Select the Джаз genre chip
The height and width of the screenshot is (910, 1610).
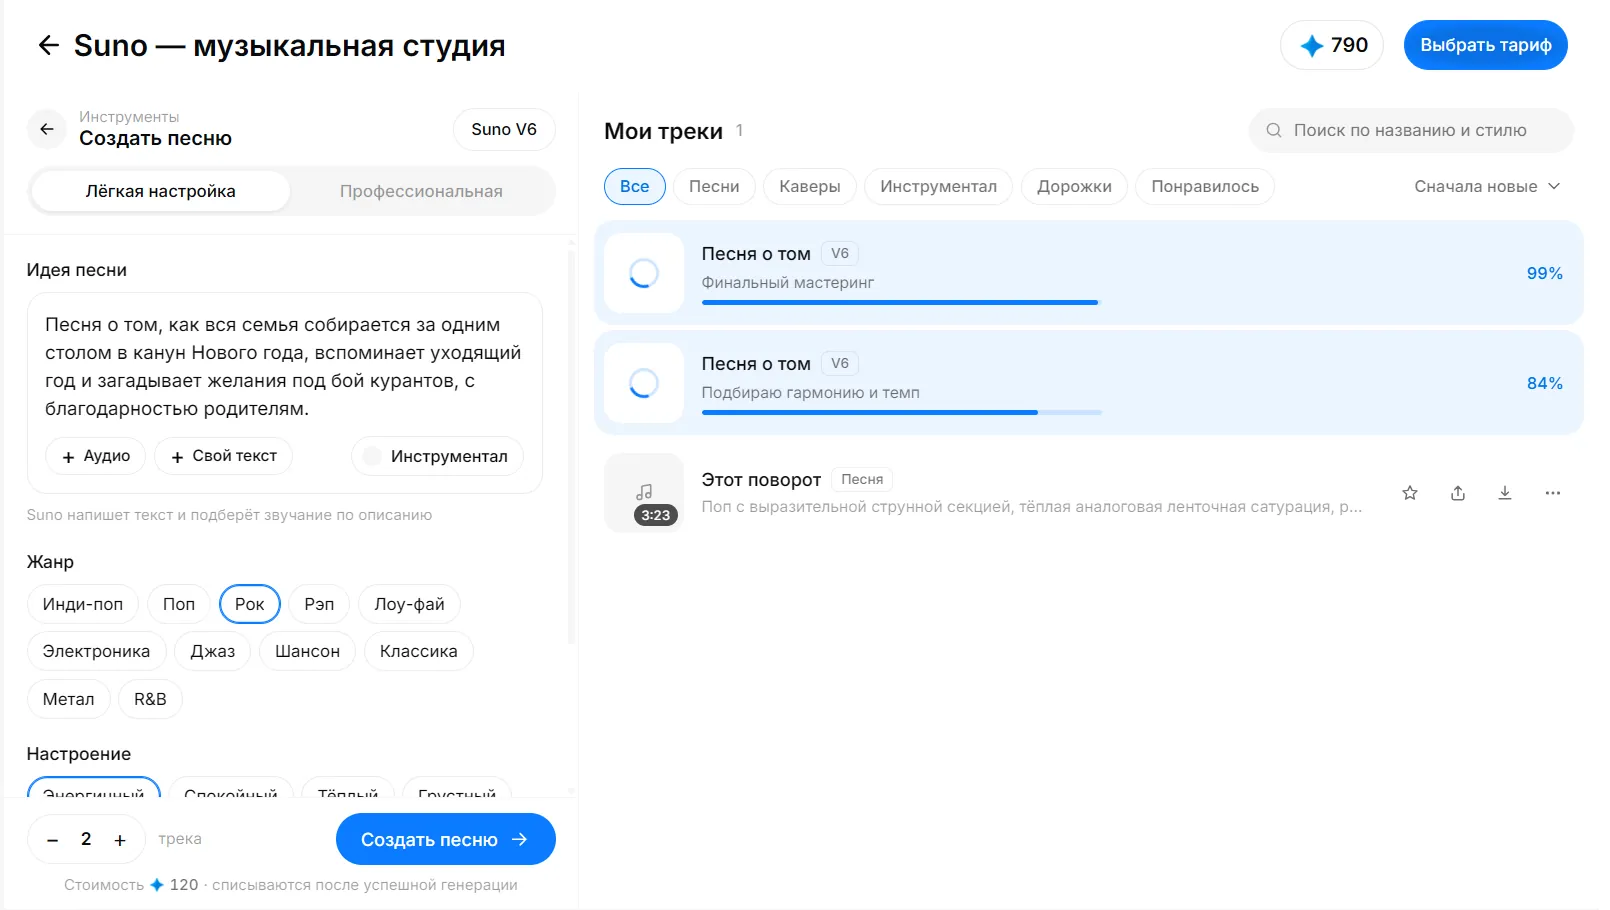213,651
